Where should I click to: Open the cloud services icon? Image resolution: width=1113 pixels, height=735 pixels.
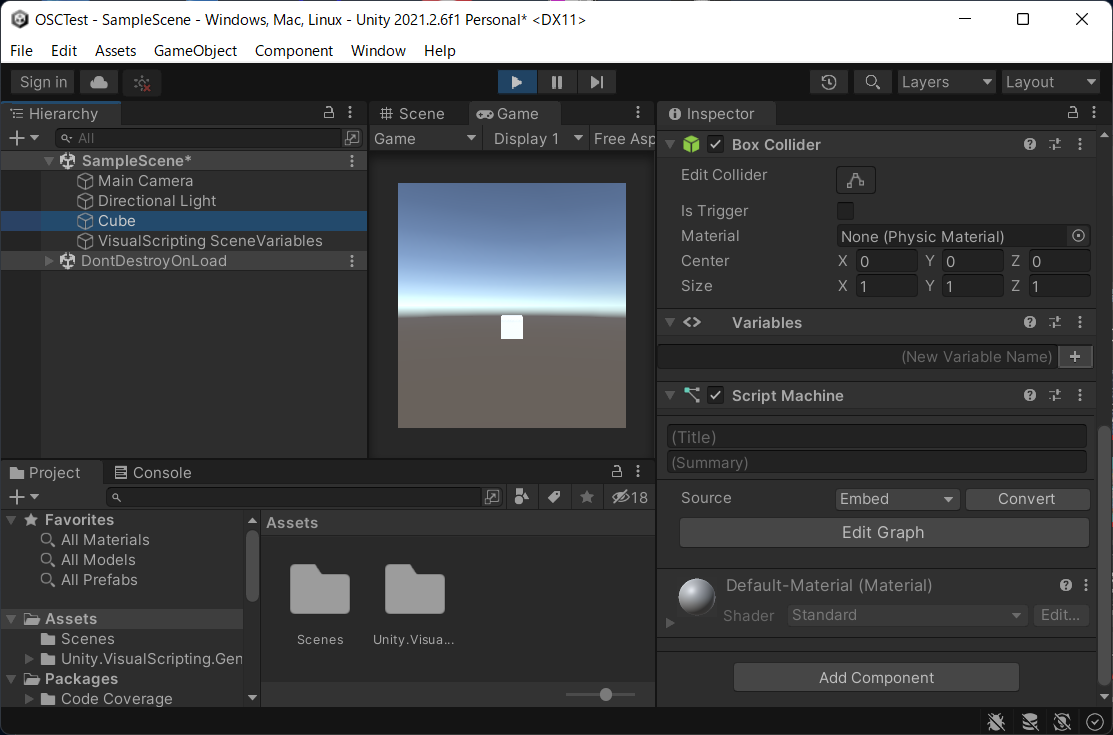(100, 82)
